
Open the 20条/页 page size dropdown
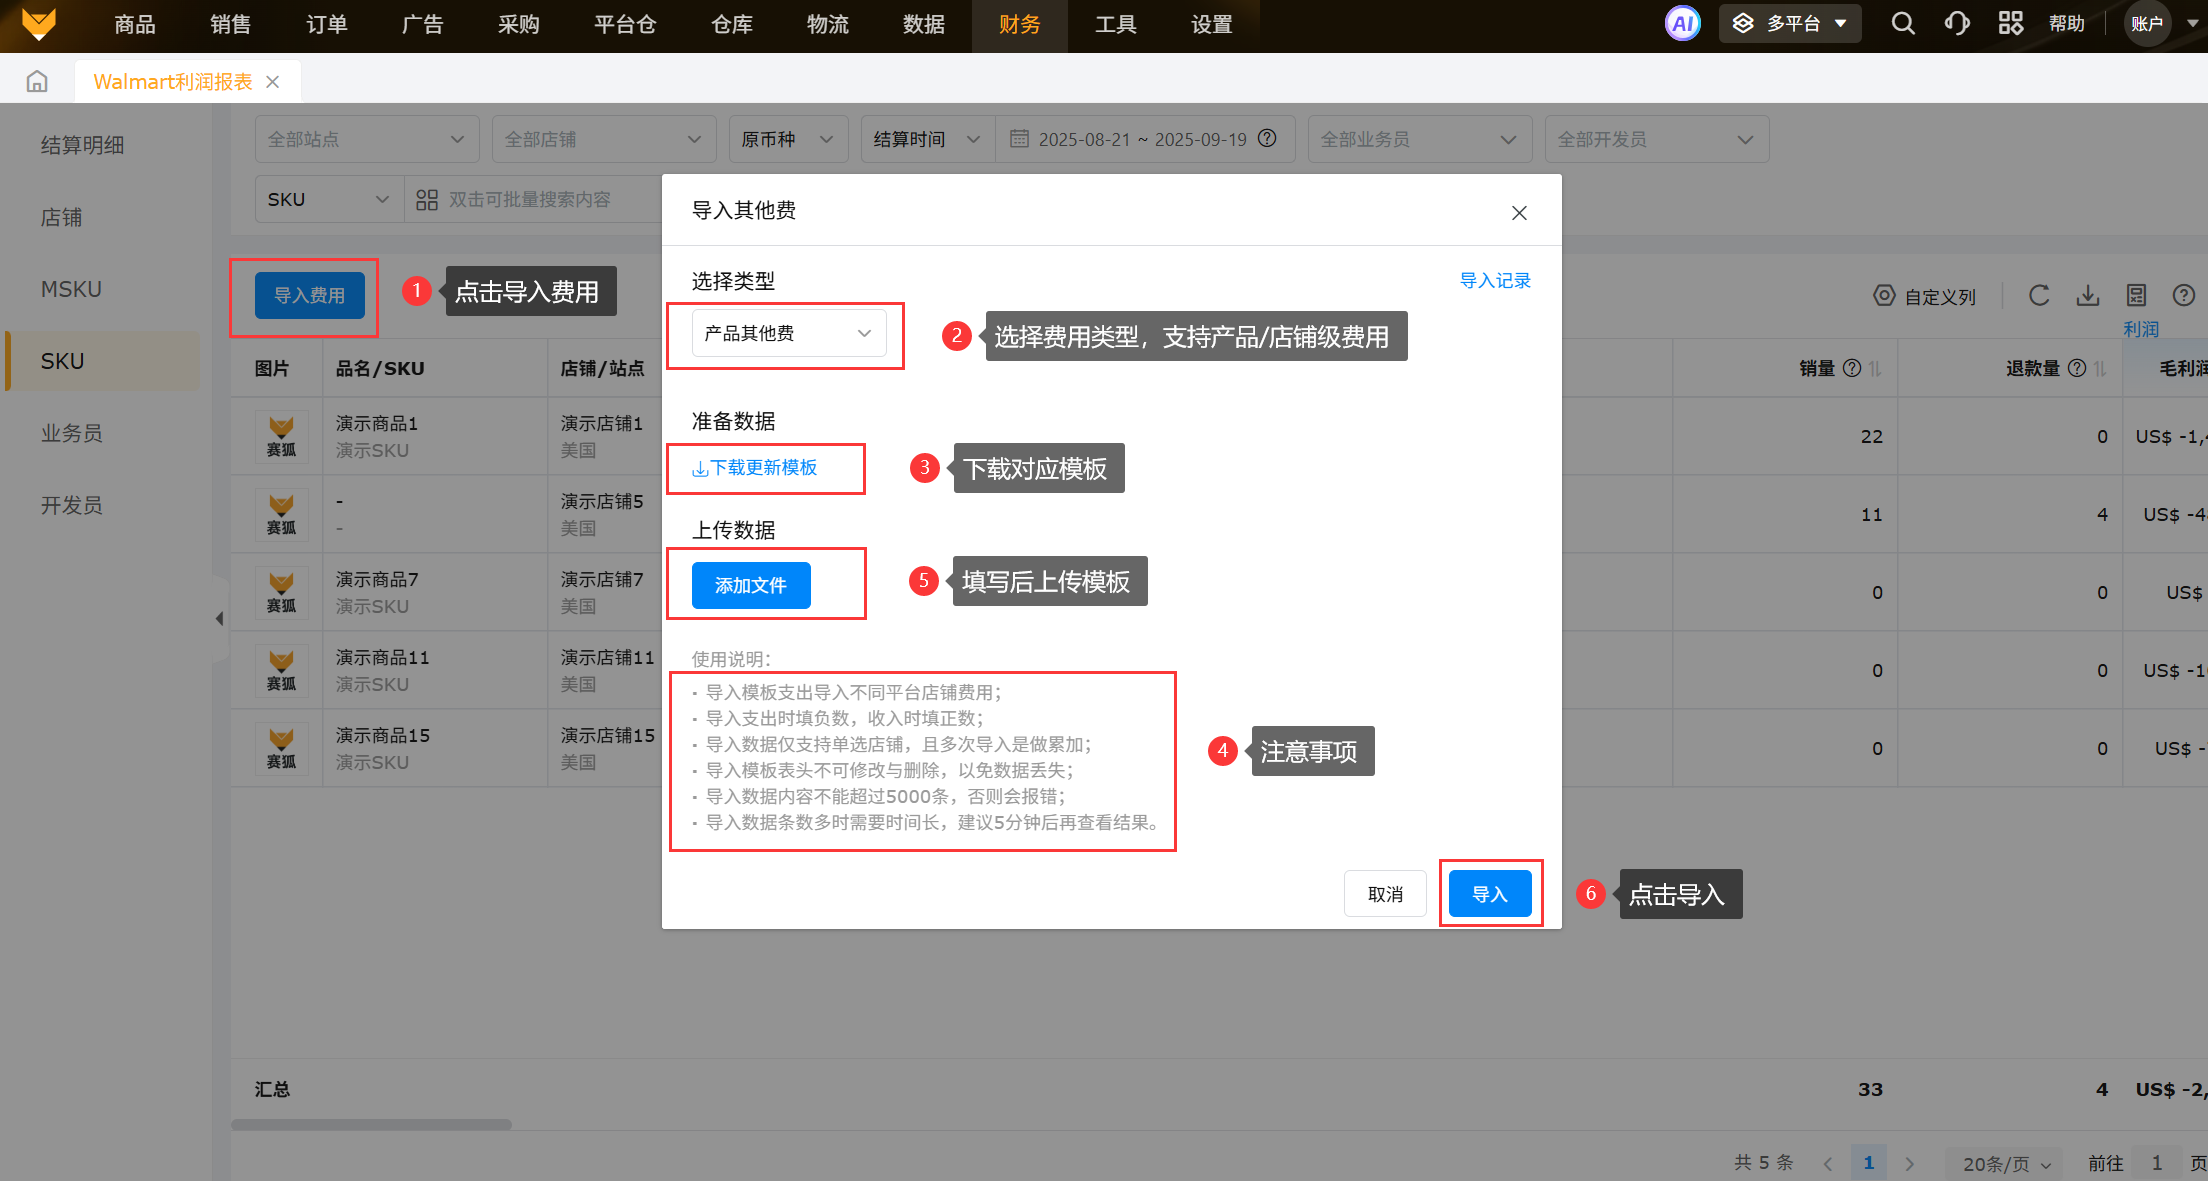(2006, 1164)
